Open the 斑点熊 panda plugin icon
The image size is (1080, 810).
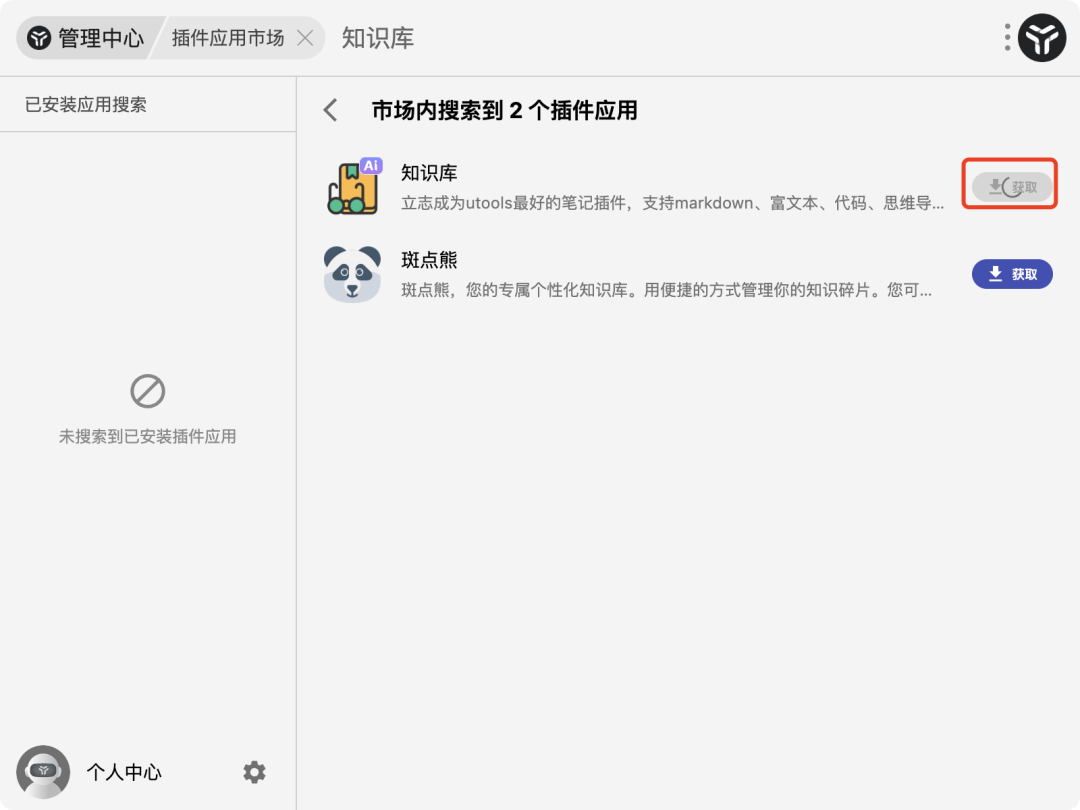[x=353, y=274]
